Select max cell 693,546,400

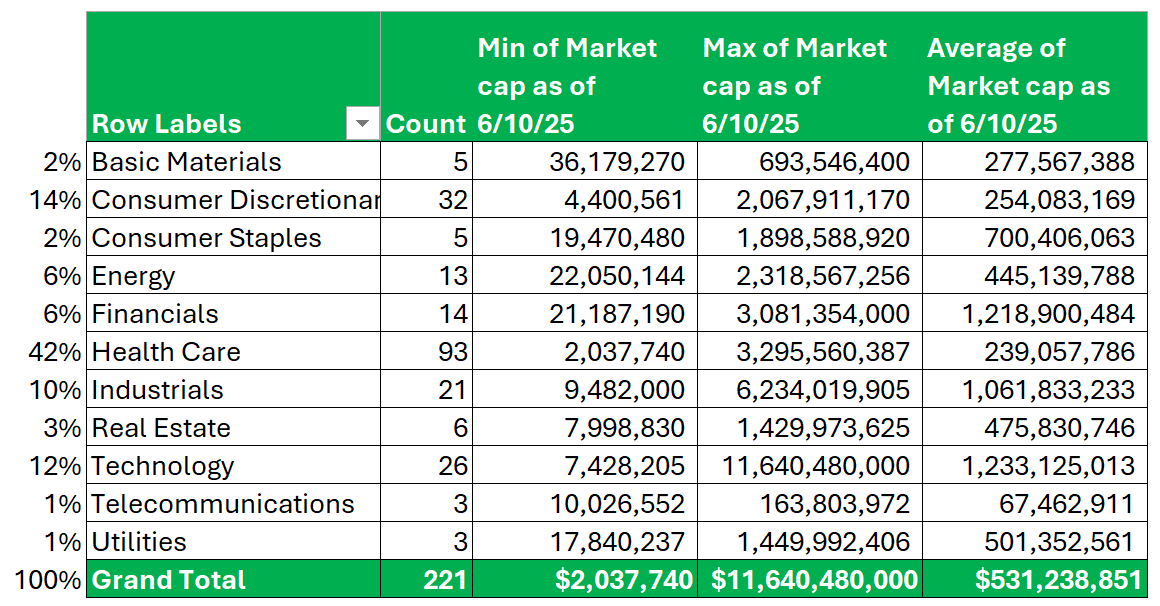(x=809, y=161)
